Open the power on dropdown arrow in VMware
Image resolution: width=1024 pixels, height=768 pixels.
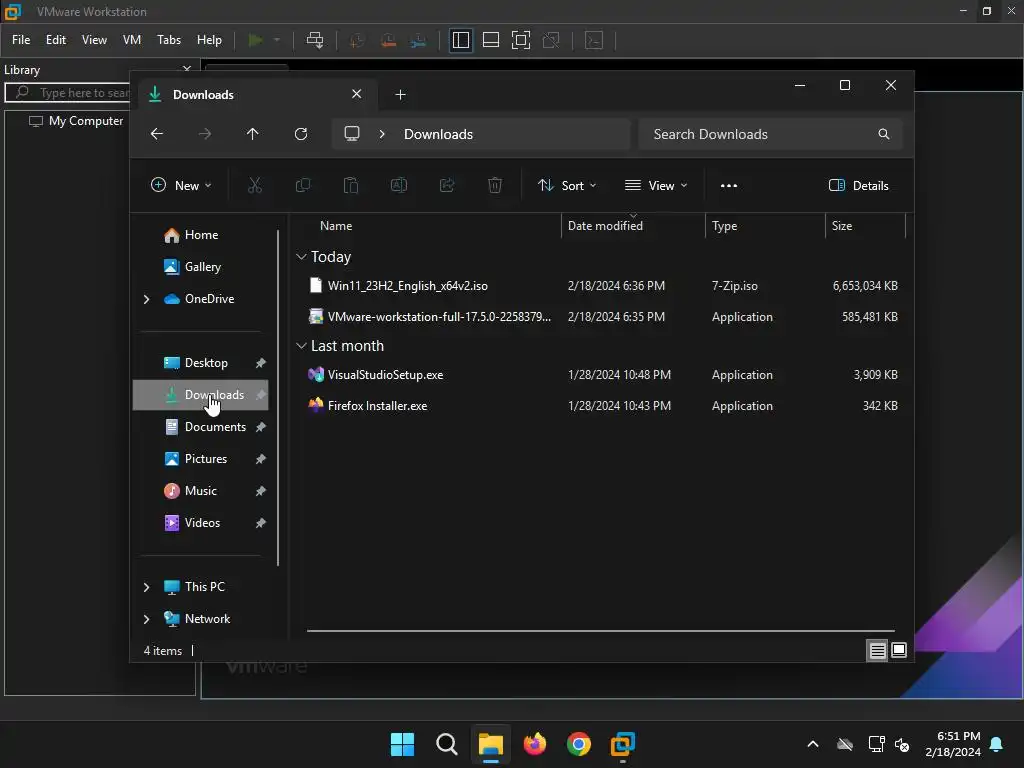[x=277, y=40]
